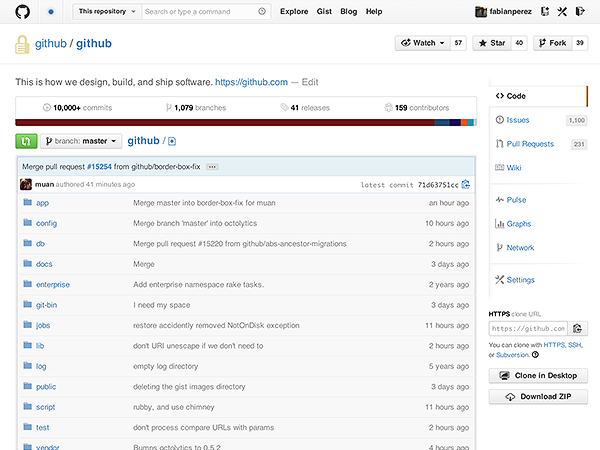This screenshot has width=600, height=450.
Task: Open the Explore menu item
Action: coord(294,11)
